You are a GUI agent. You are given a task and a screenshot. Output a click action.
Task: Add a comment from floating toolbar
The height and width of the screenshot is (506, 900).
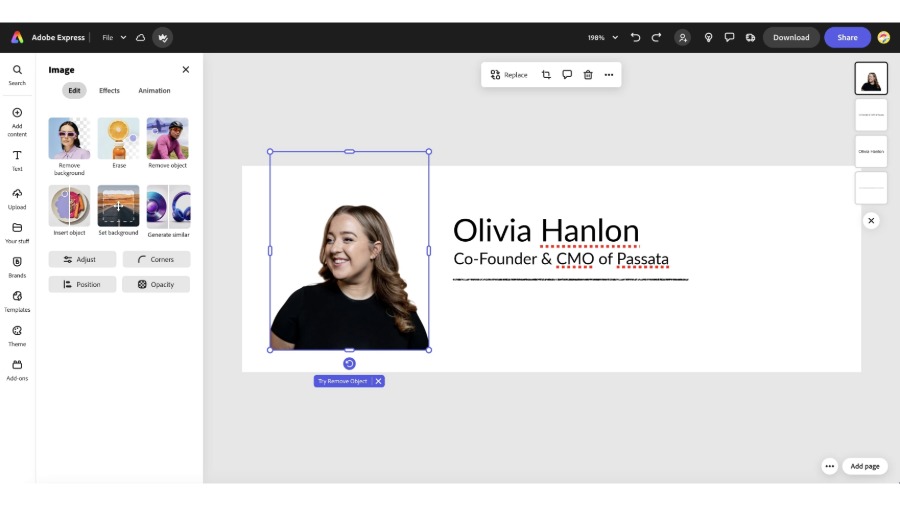coord(567,75)
